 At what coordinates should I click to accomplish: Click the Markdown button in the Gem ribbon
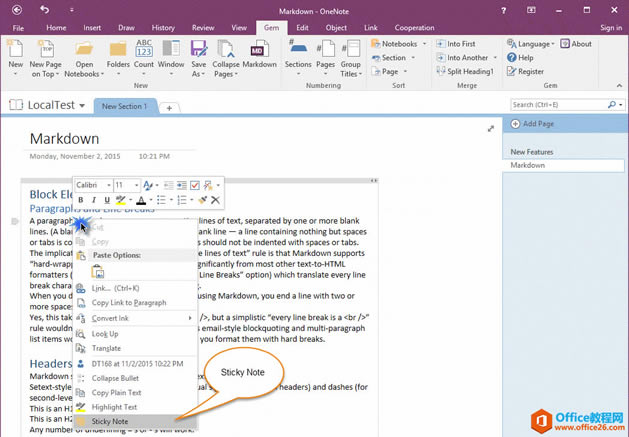coord(258,54)
